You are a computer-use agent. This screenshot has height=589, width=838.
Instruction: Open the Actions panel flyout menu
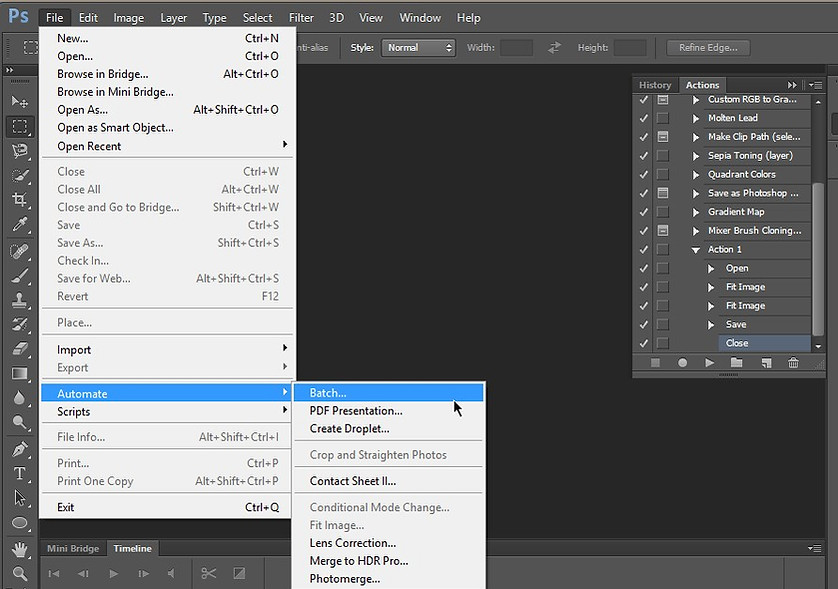coord(816,85)
